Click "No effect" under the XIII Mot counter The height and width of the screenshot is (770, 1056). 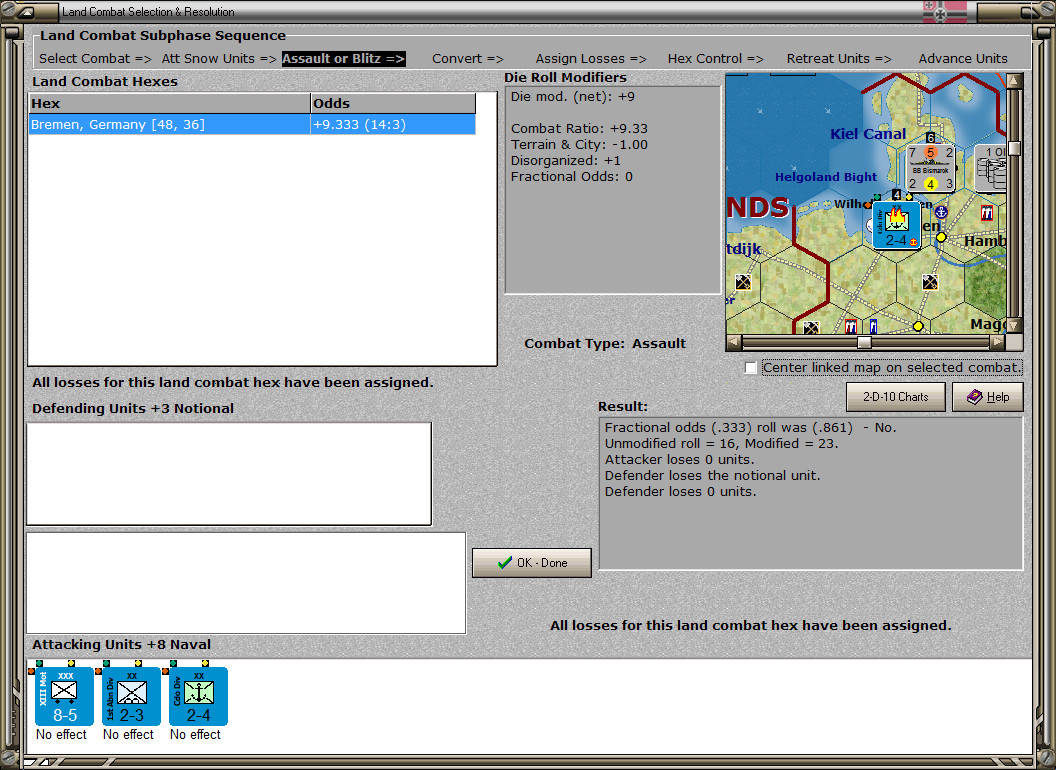tap(61, 734)
